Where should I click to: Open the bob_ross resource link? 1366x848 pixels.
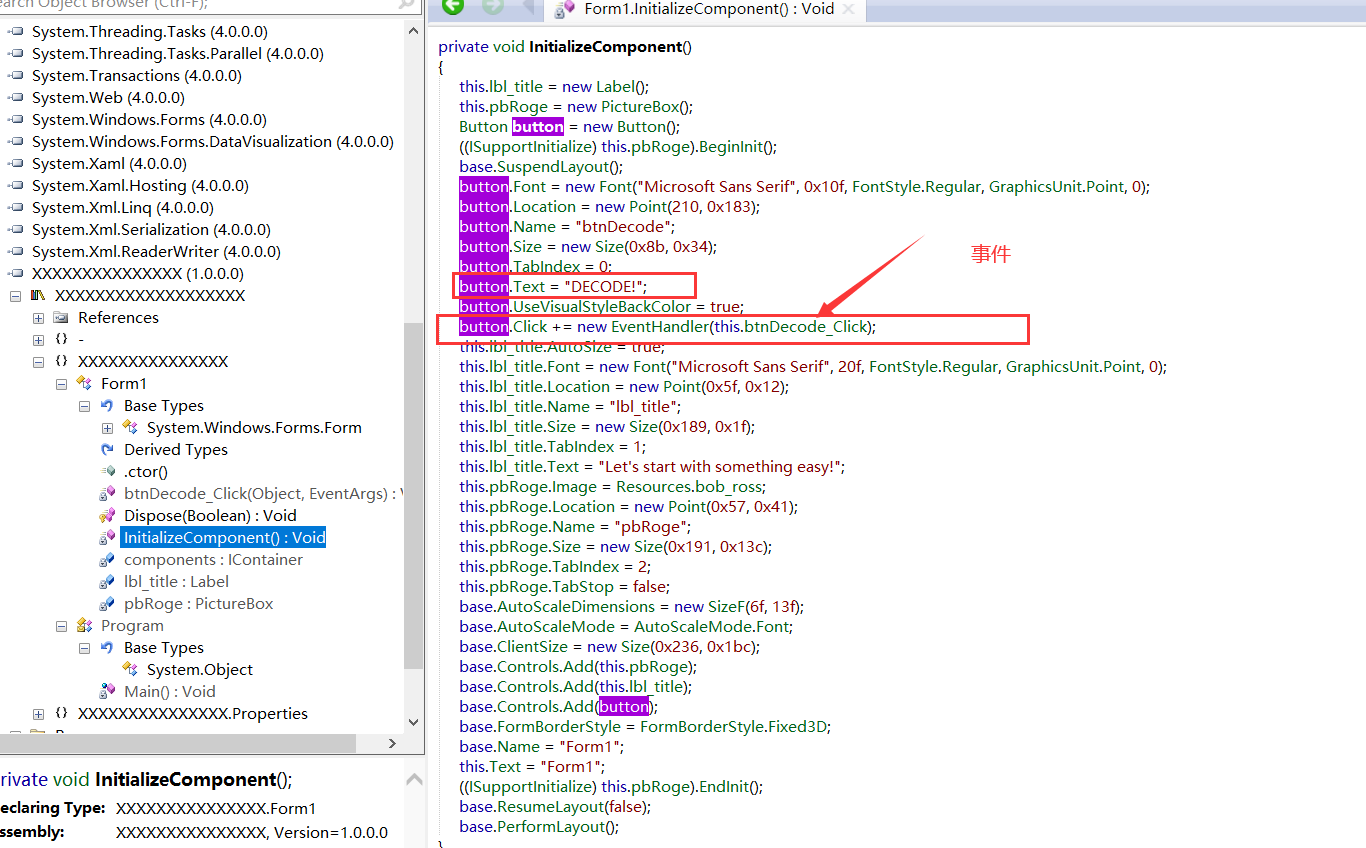pyautogui.click(x=730, y=486)
